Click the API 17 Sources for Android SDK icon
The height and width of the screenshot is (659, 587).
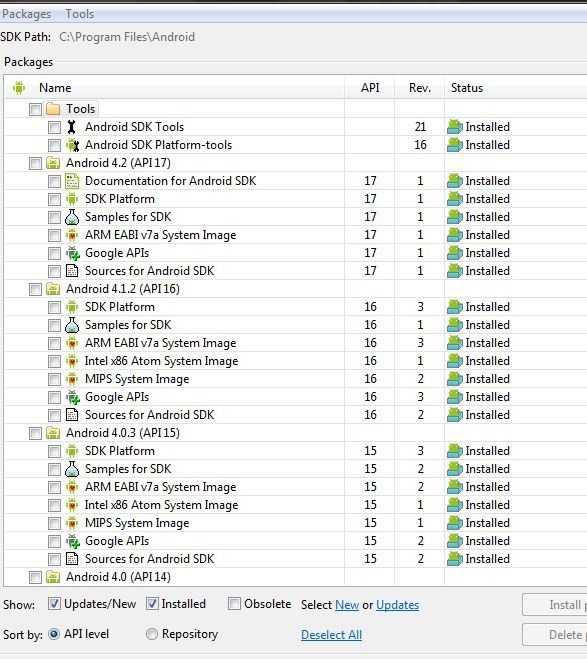click(72, 271)
